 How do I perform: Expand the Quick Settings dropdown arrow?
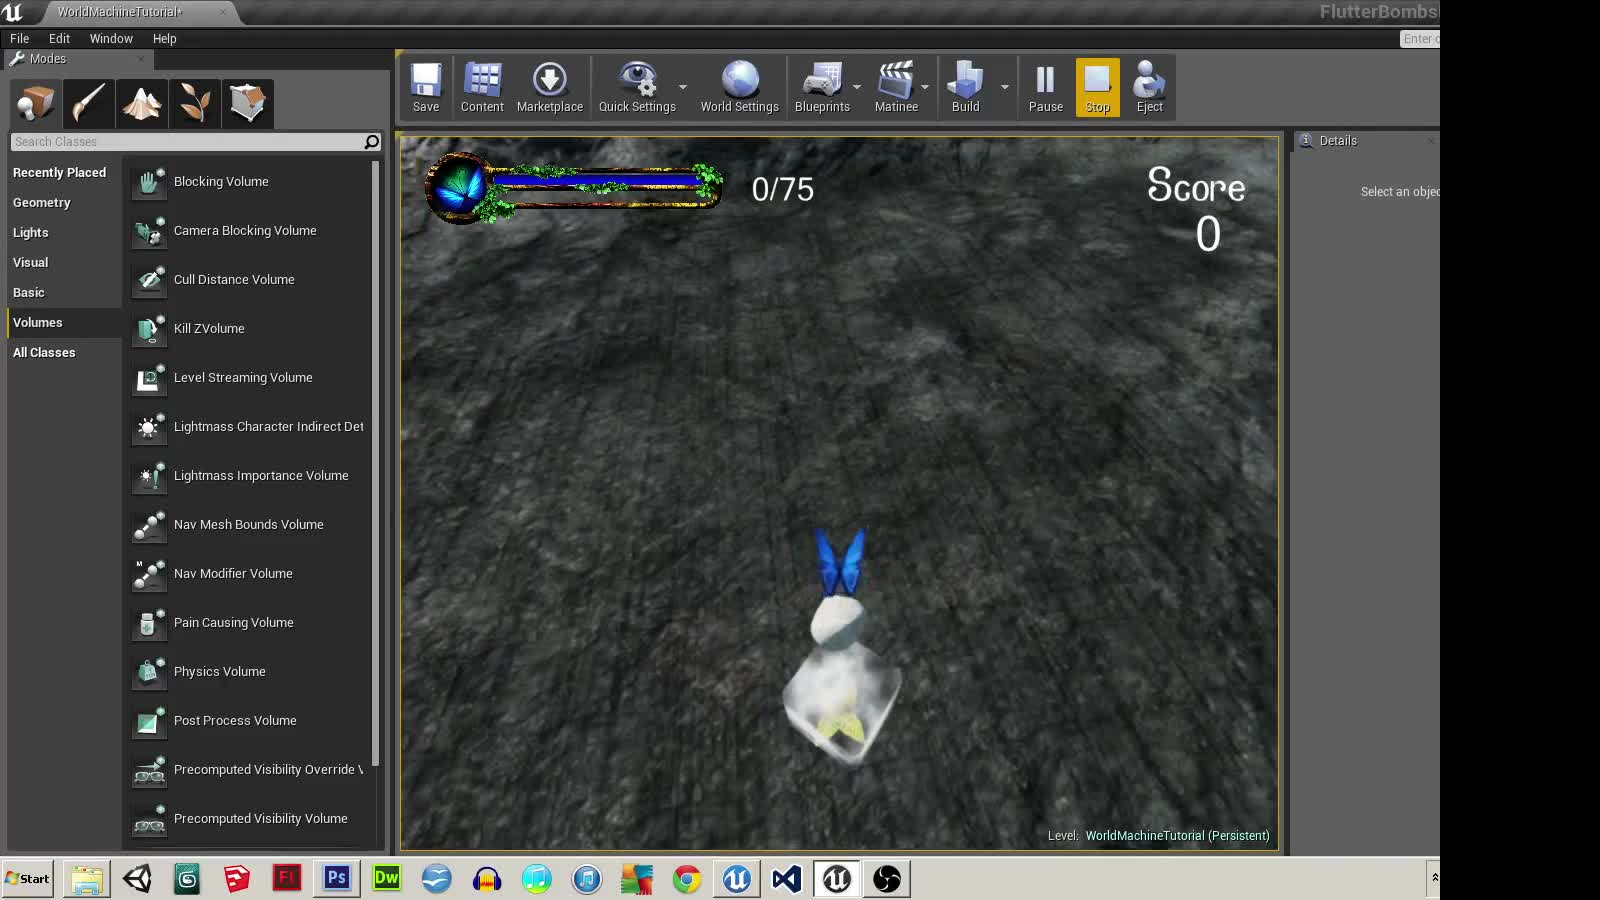click(682, 90)
